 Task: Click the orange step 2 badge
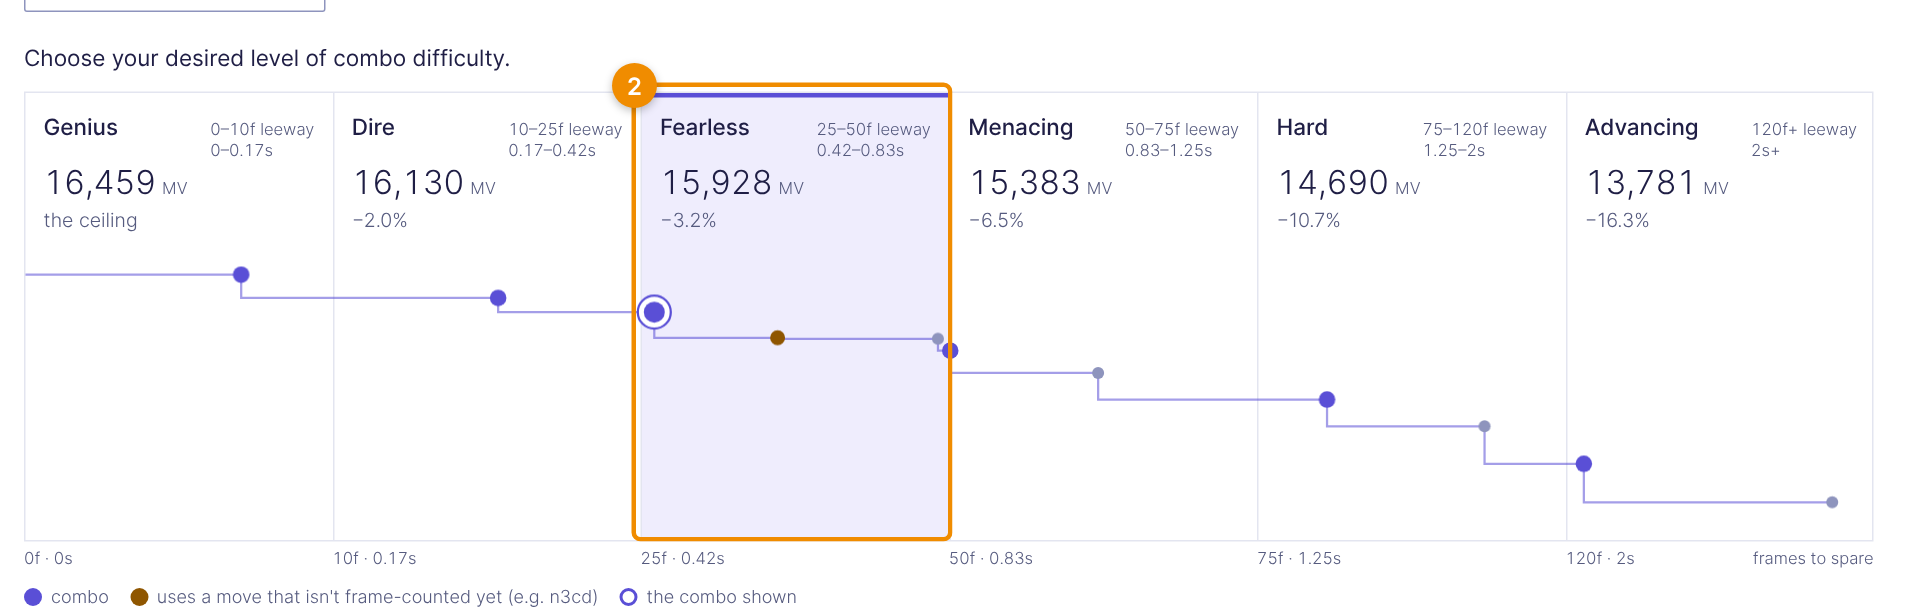click(634, 87)
